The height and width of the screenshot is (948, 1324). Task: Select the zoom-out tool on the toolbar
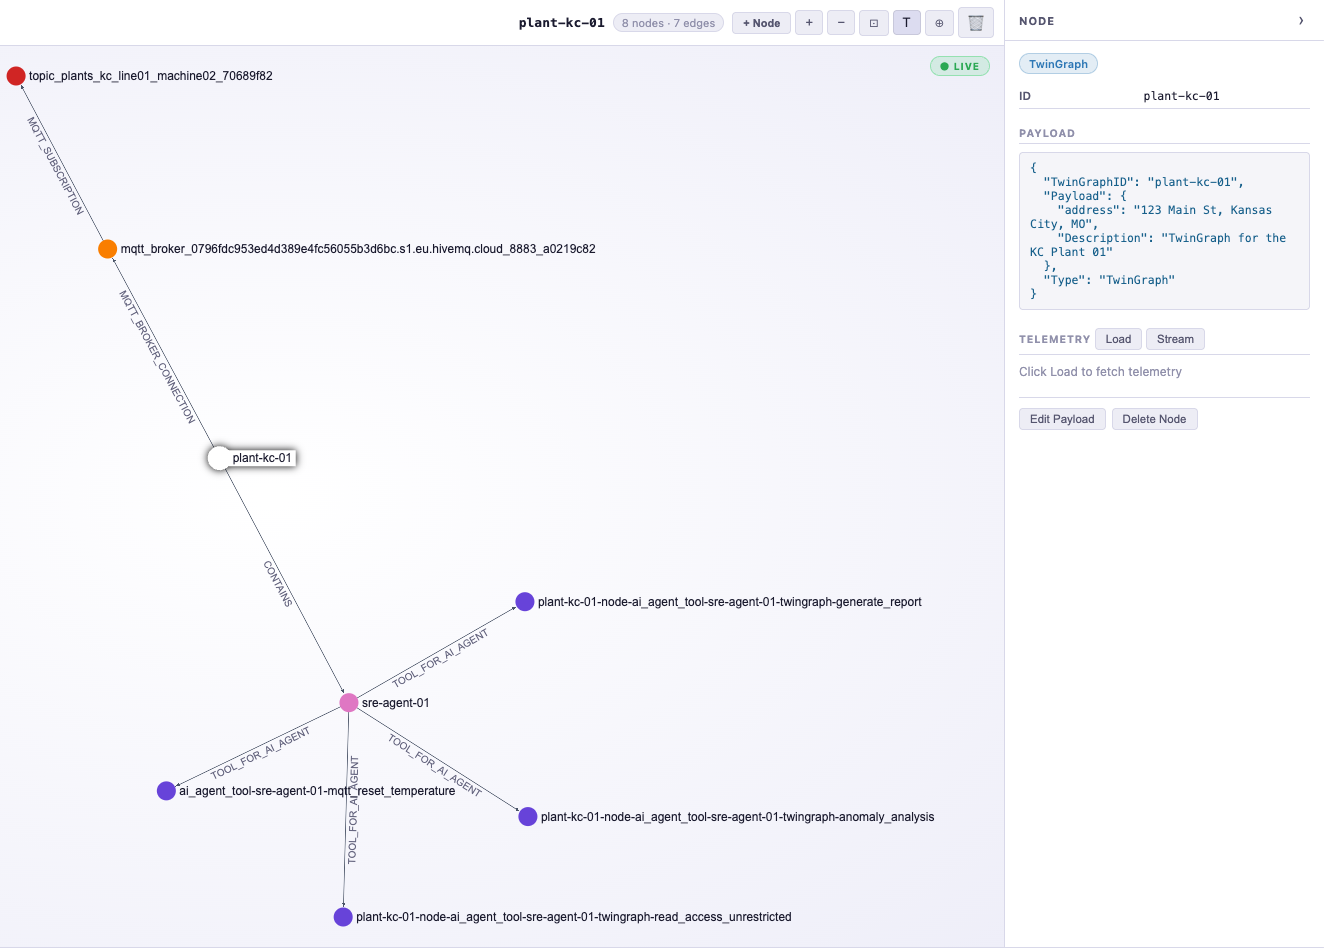tap(841, 22)
